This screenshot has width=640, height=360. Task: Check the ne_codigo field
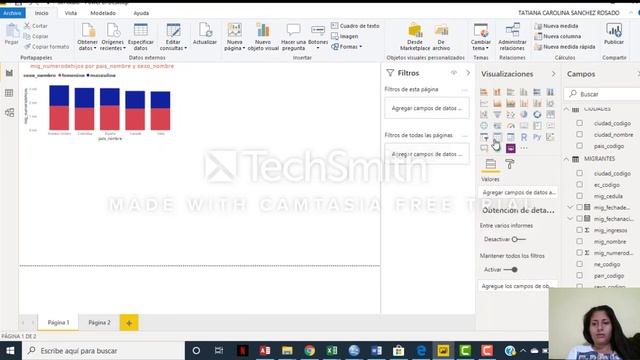[580, 264]
